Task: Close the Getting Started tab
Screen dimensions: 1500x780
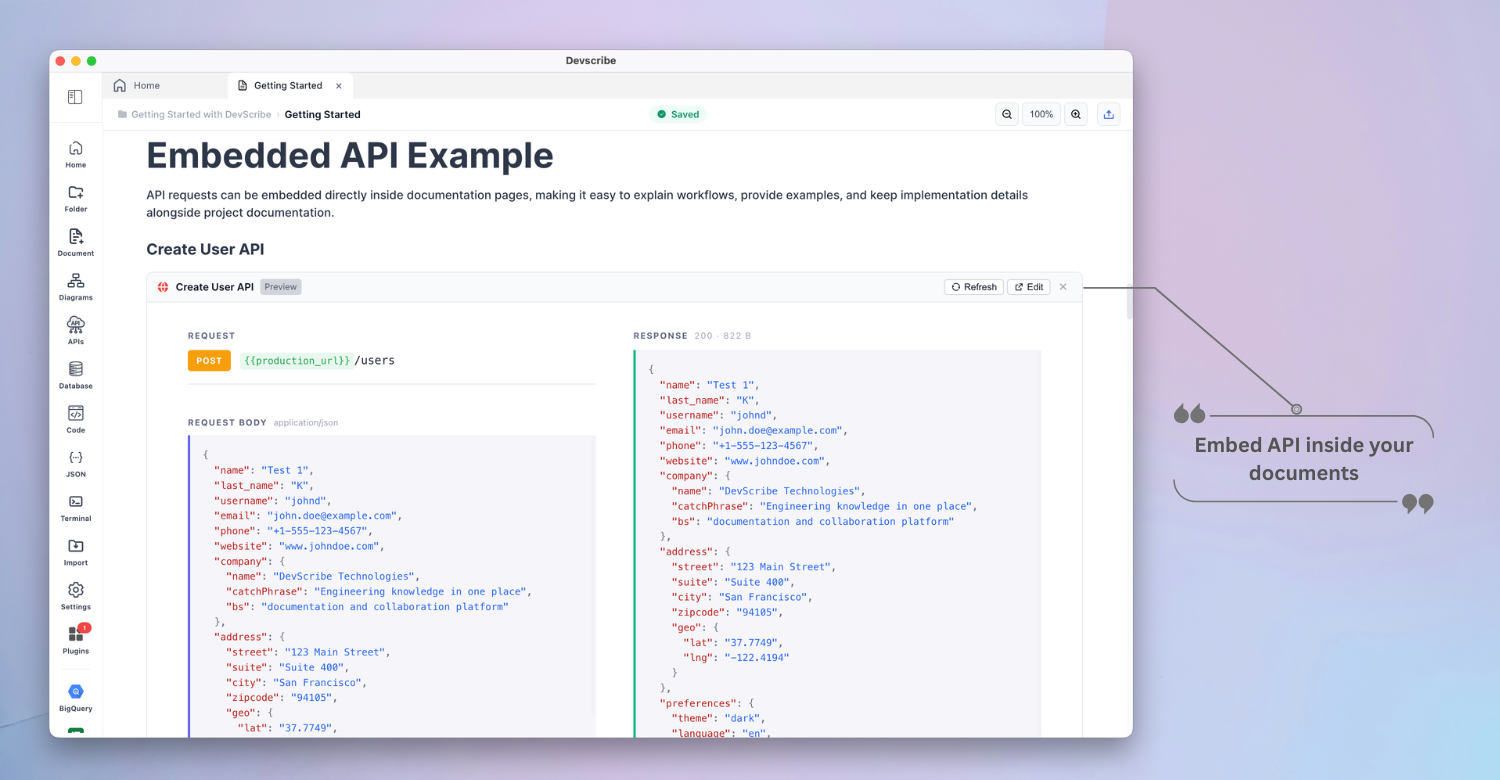Action: 339,86
